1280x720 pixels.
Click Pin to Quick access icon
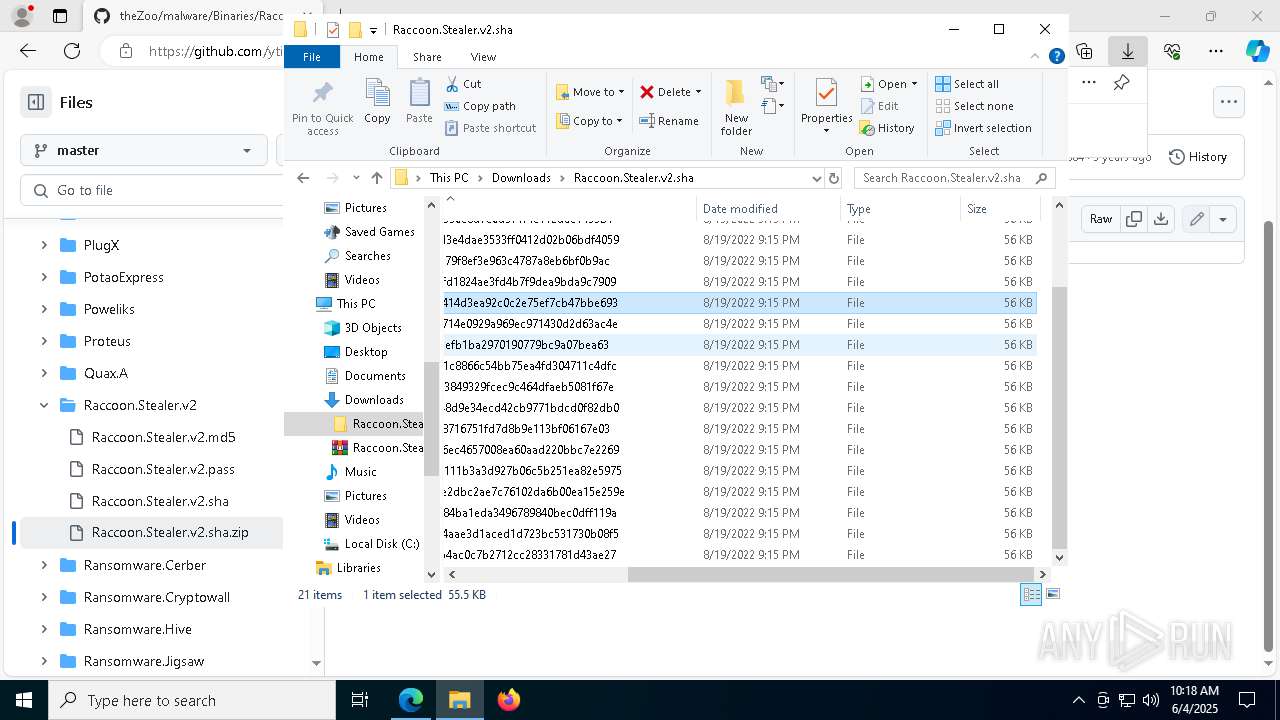click(x=322, y=108)
